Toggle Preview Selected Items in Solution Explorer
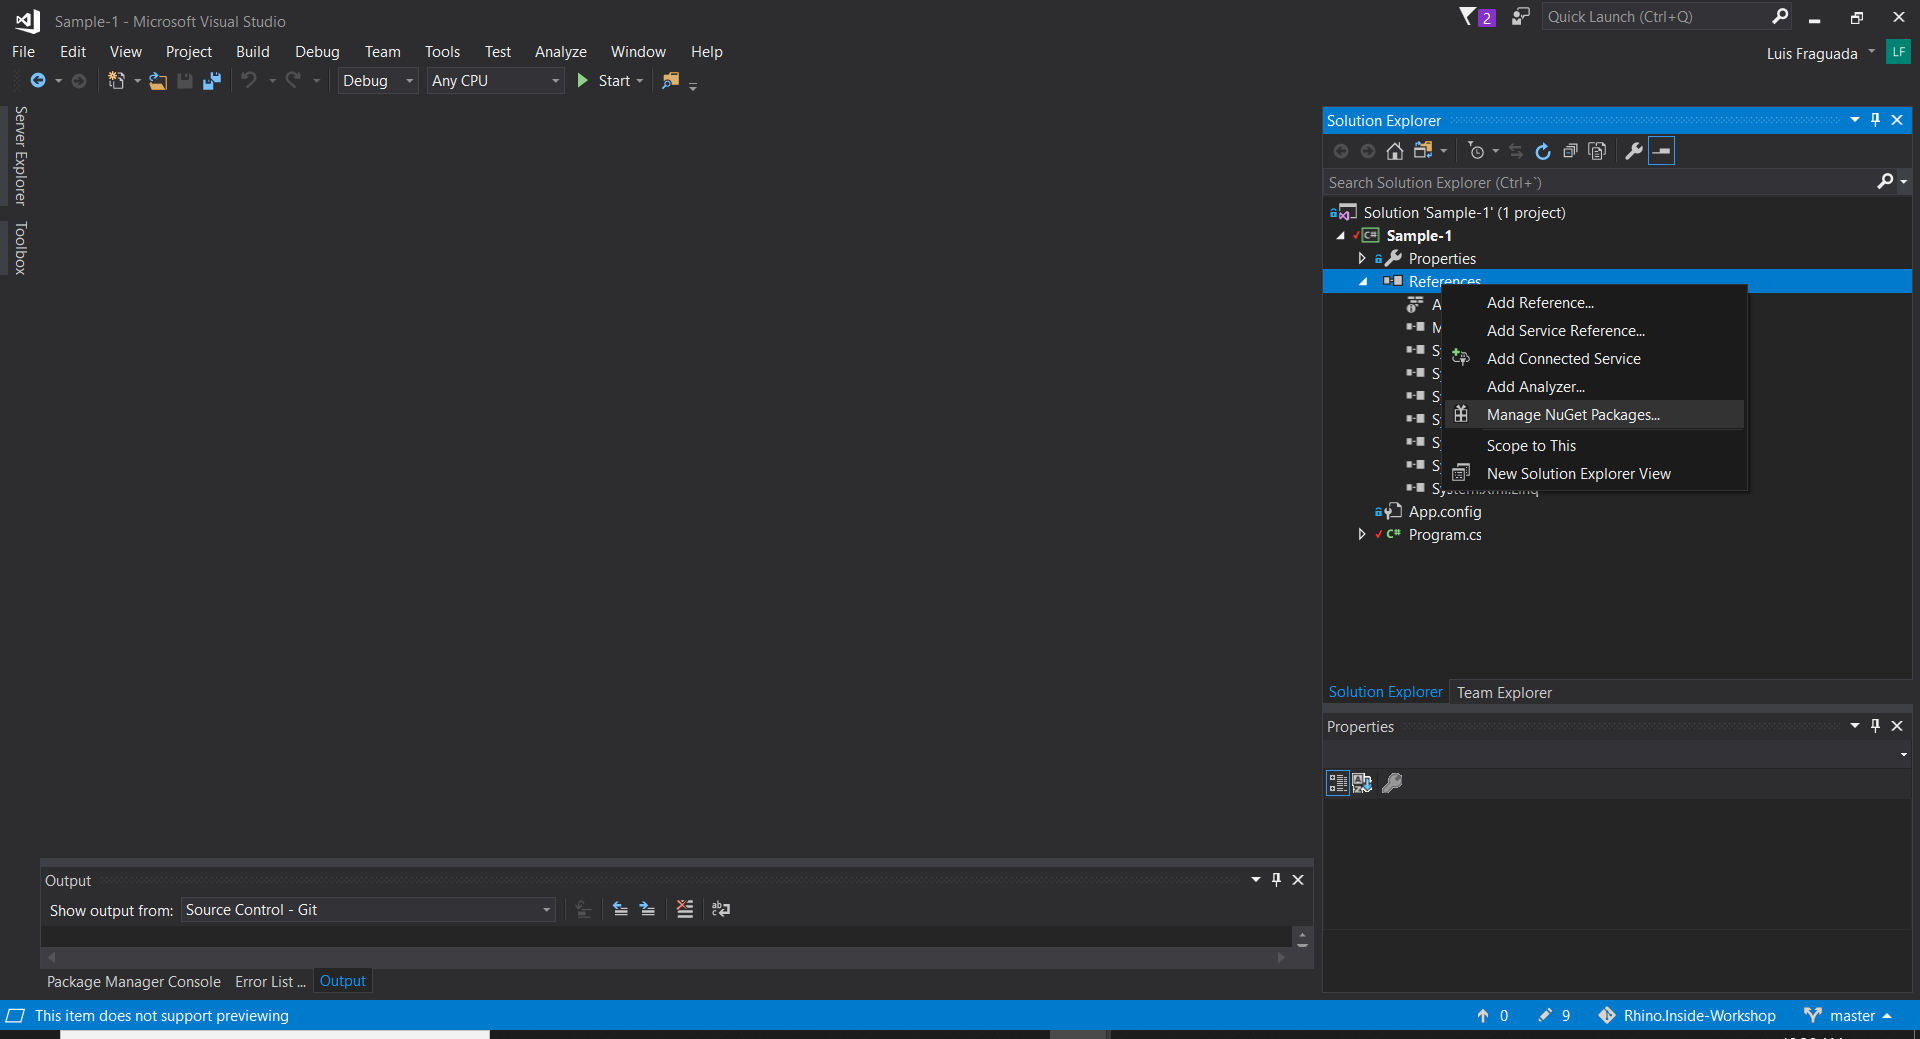The width and height of the screenshot is (1920, 1039). (x=1661, y=151)
